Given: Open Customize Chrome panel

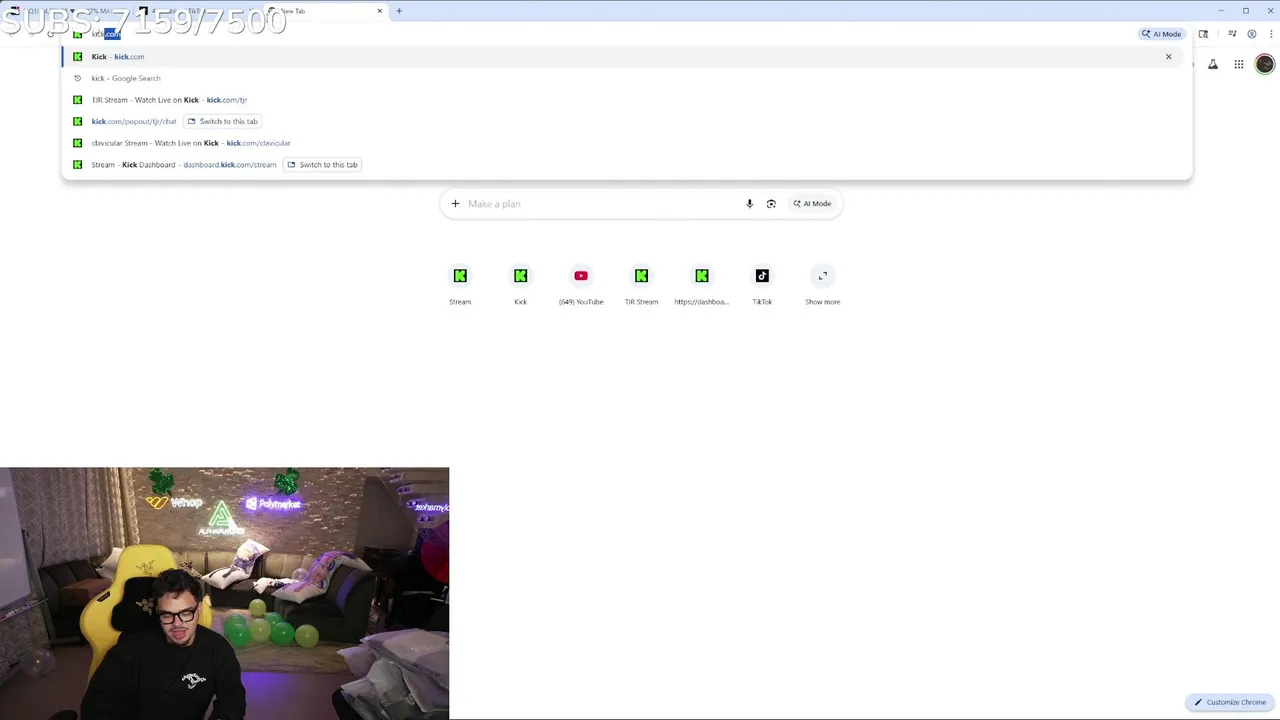Looking at the screenshot, I should tap(1230, 702).
